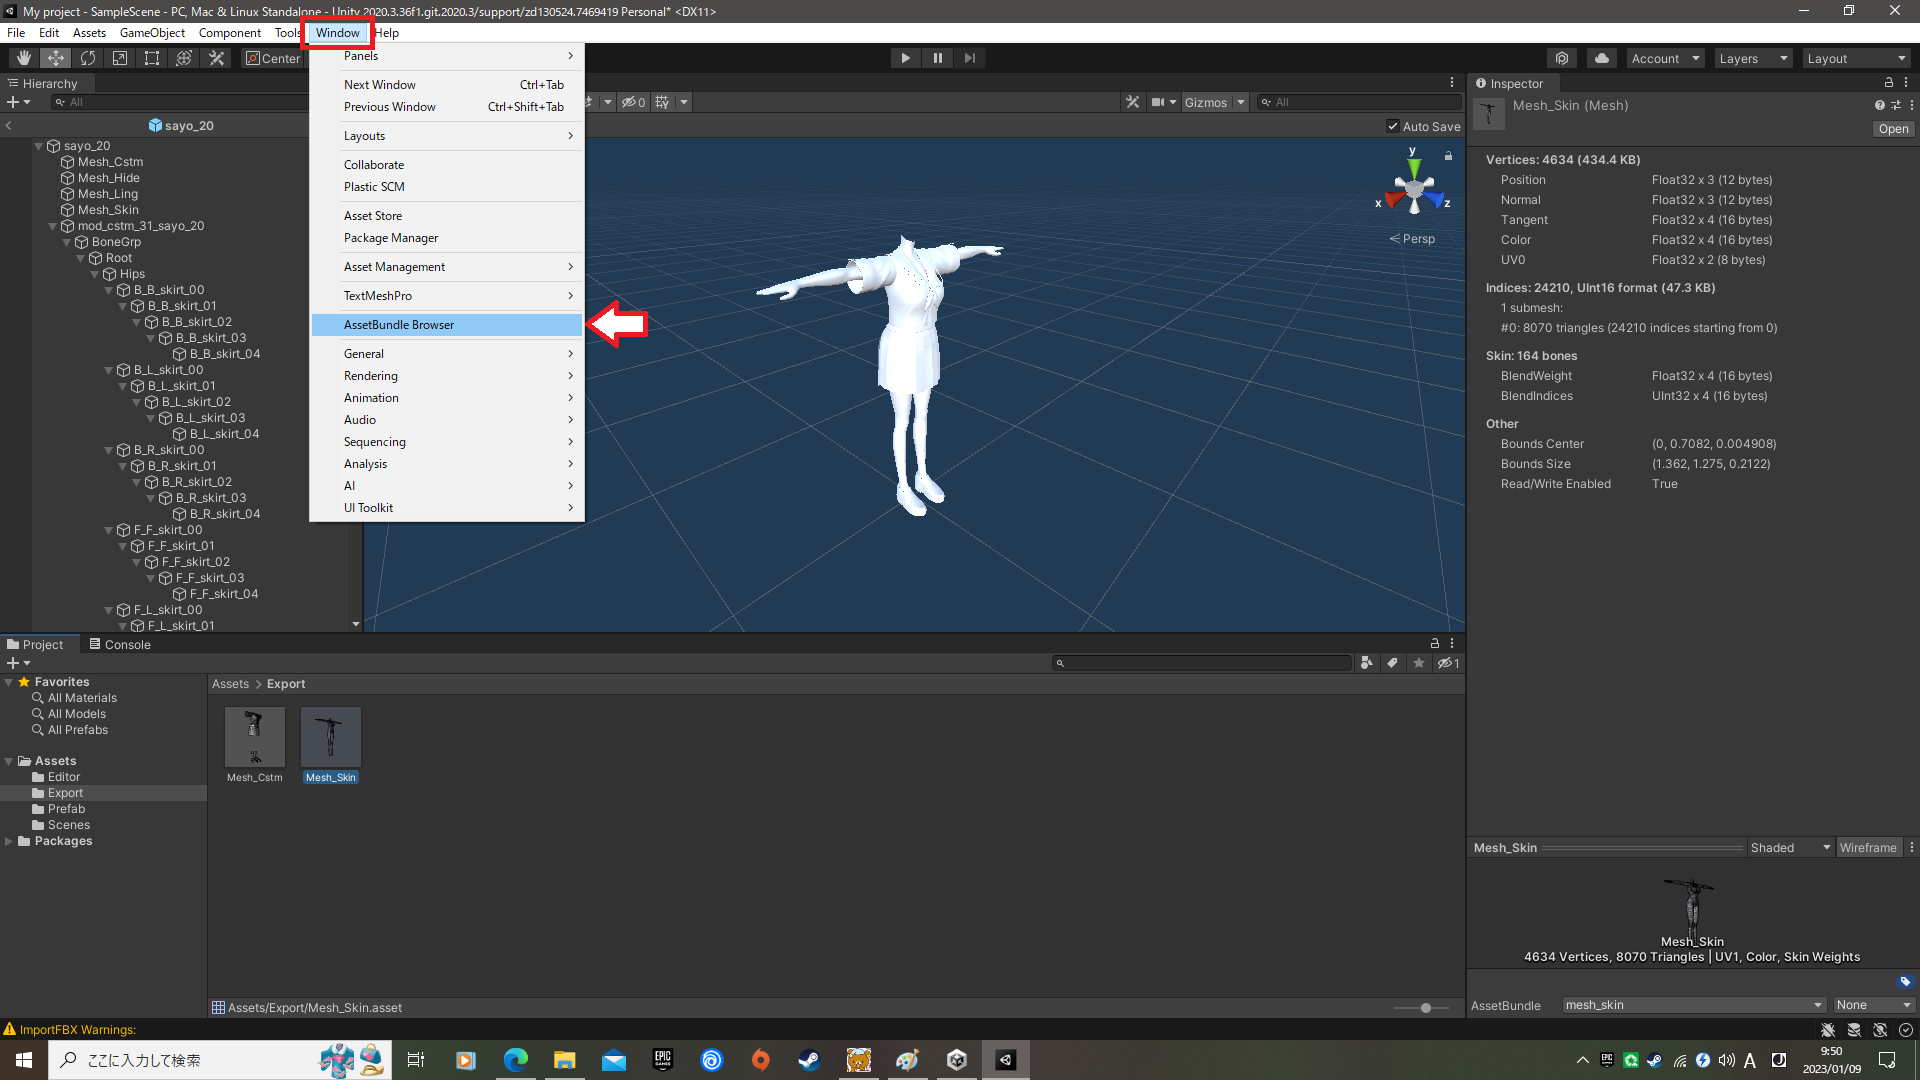Image resolution: width=1920 pixels, height=1080 pixels.
Task: Open the Layers dropdown
Action: 1753,58
